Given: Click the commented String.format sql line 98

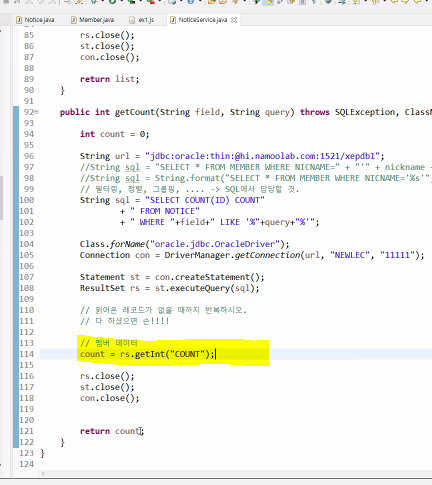Looking at the screenshot, I should pos(256,178).
